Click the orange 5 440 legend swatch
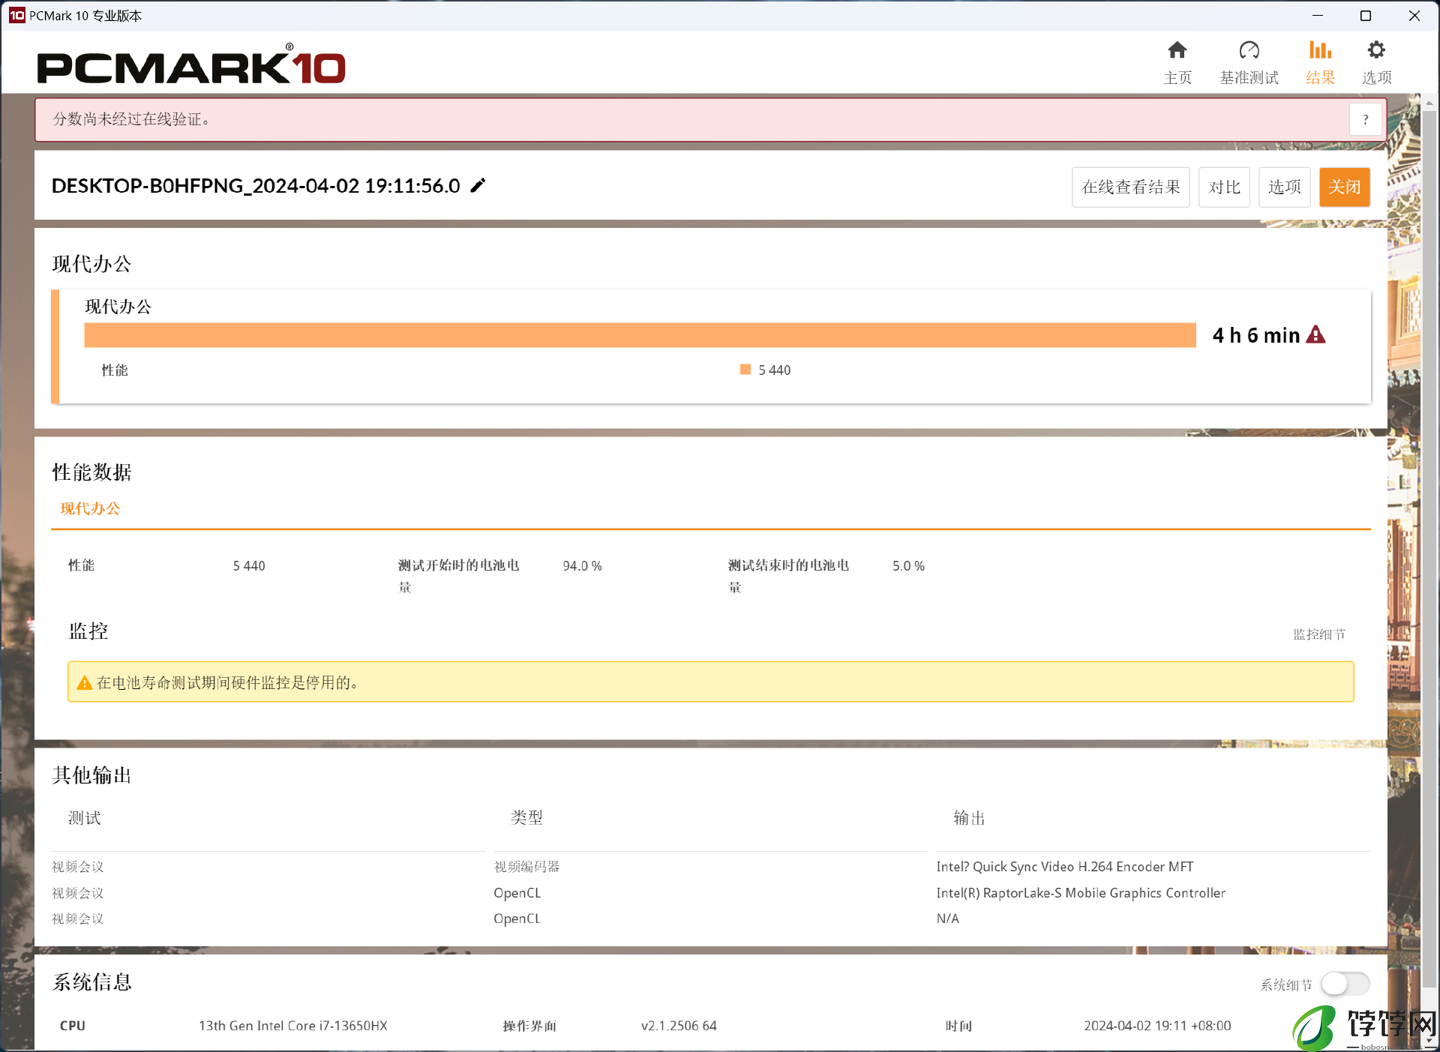Image resolution: width=1440 pixels, height=1052 pixels. 745,369
